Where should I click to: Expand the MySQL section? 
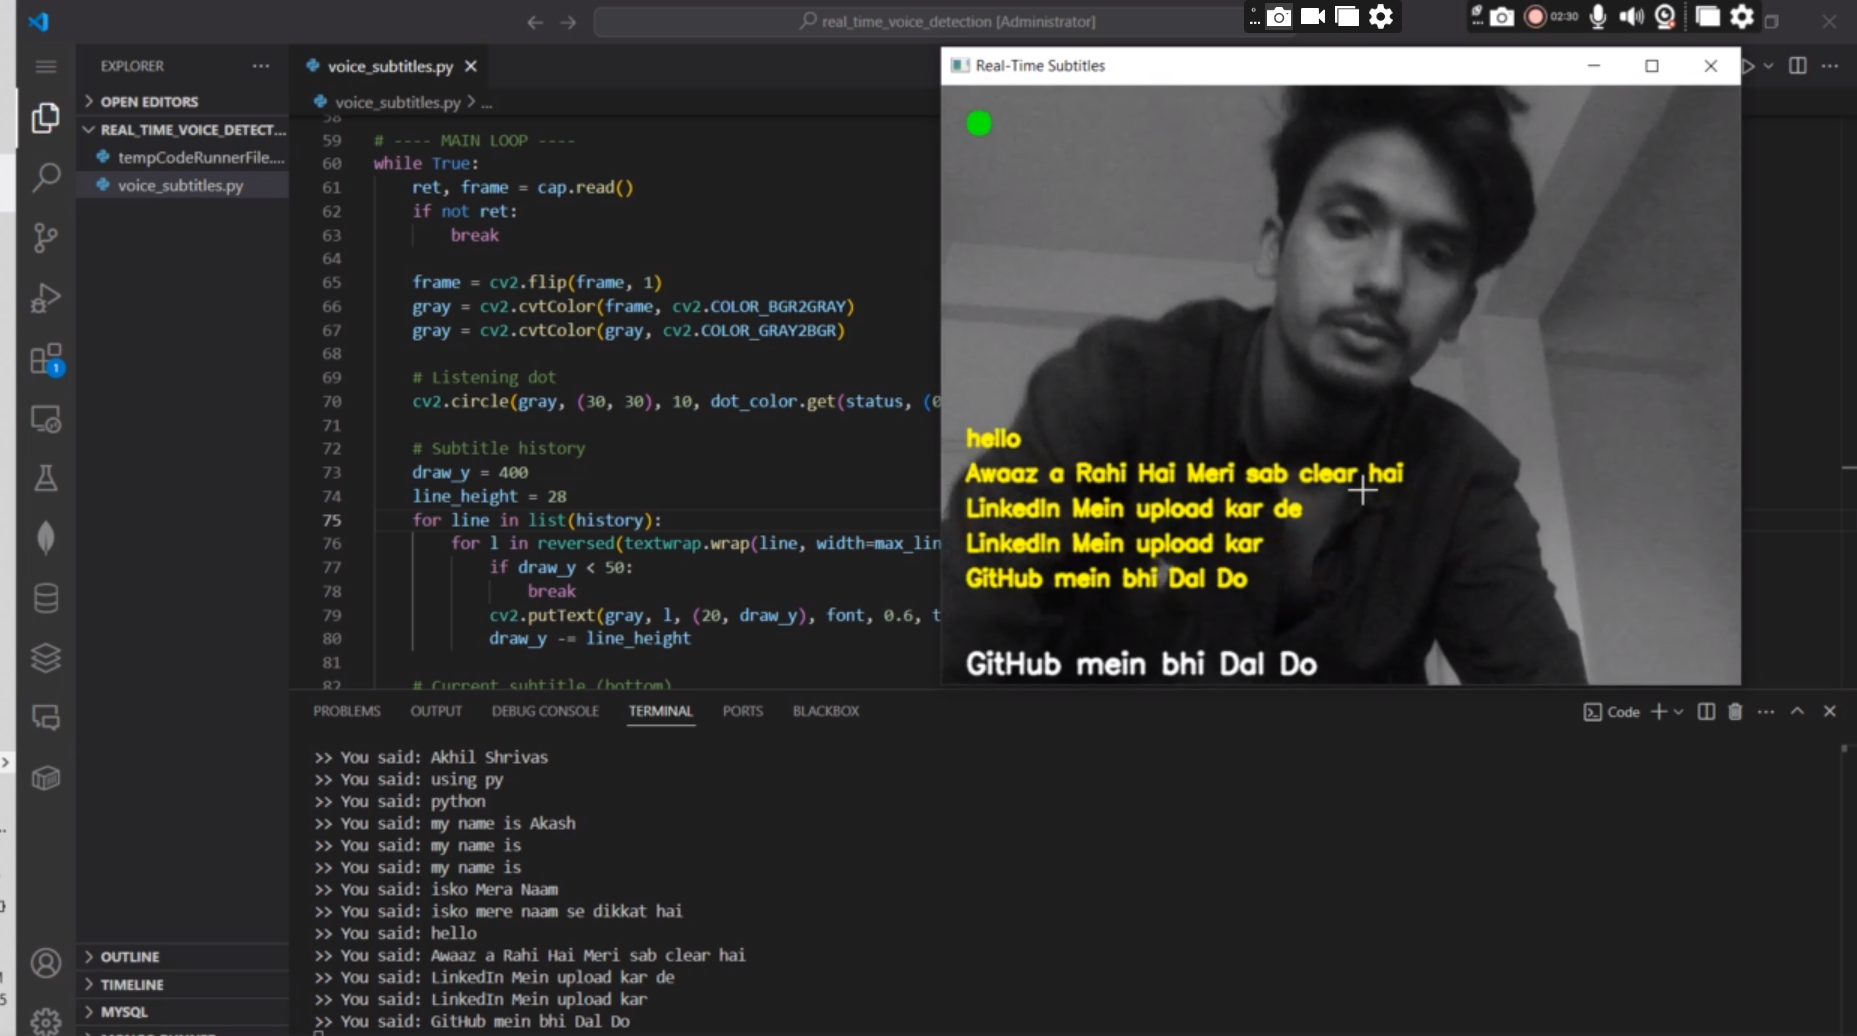coord(184,1012)
